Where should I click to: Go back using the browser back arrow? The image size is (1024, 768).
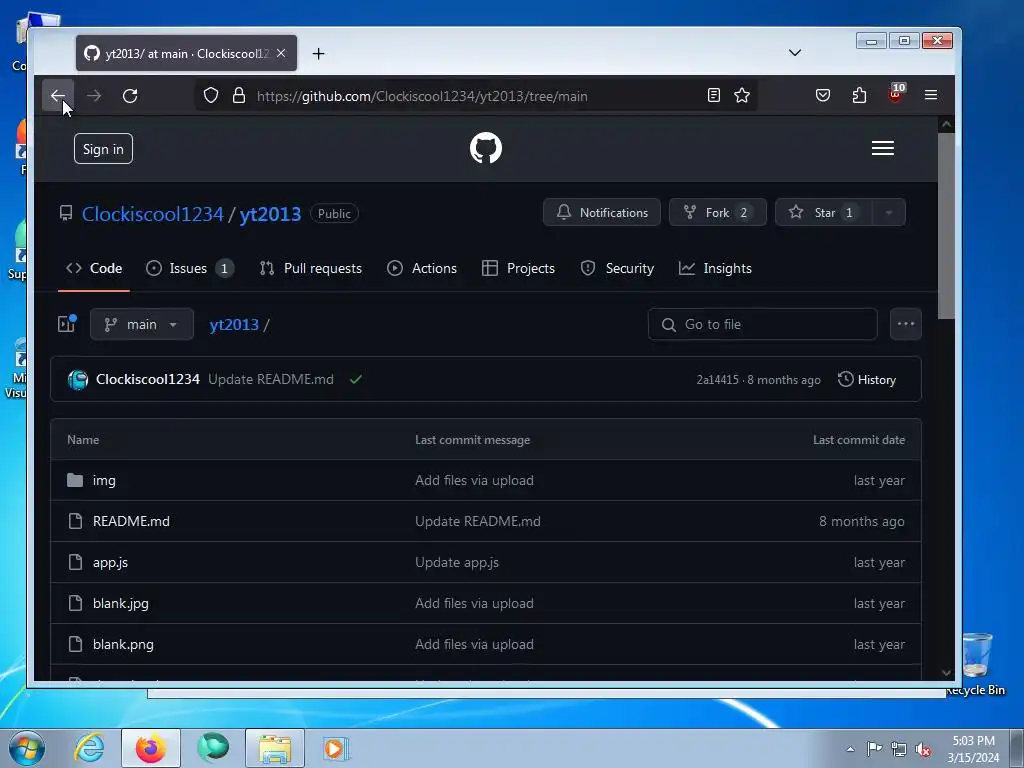pyautogui.click(x=57, y=96)
